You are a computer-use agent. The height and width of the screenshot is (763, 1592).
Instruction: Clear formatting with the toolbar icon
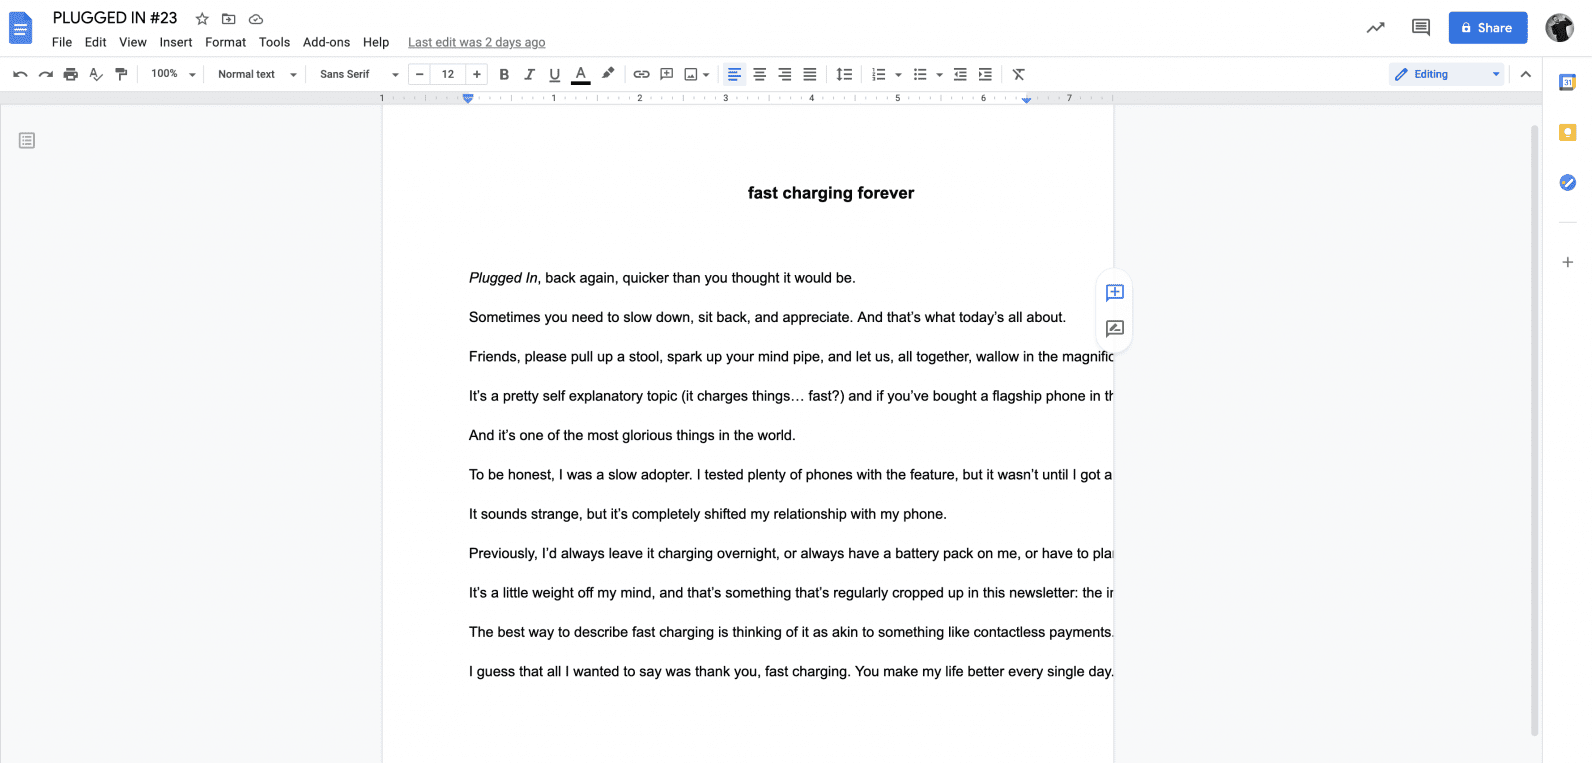click(1018, 74)
